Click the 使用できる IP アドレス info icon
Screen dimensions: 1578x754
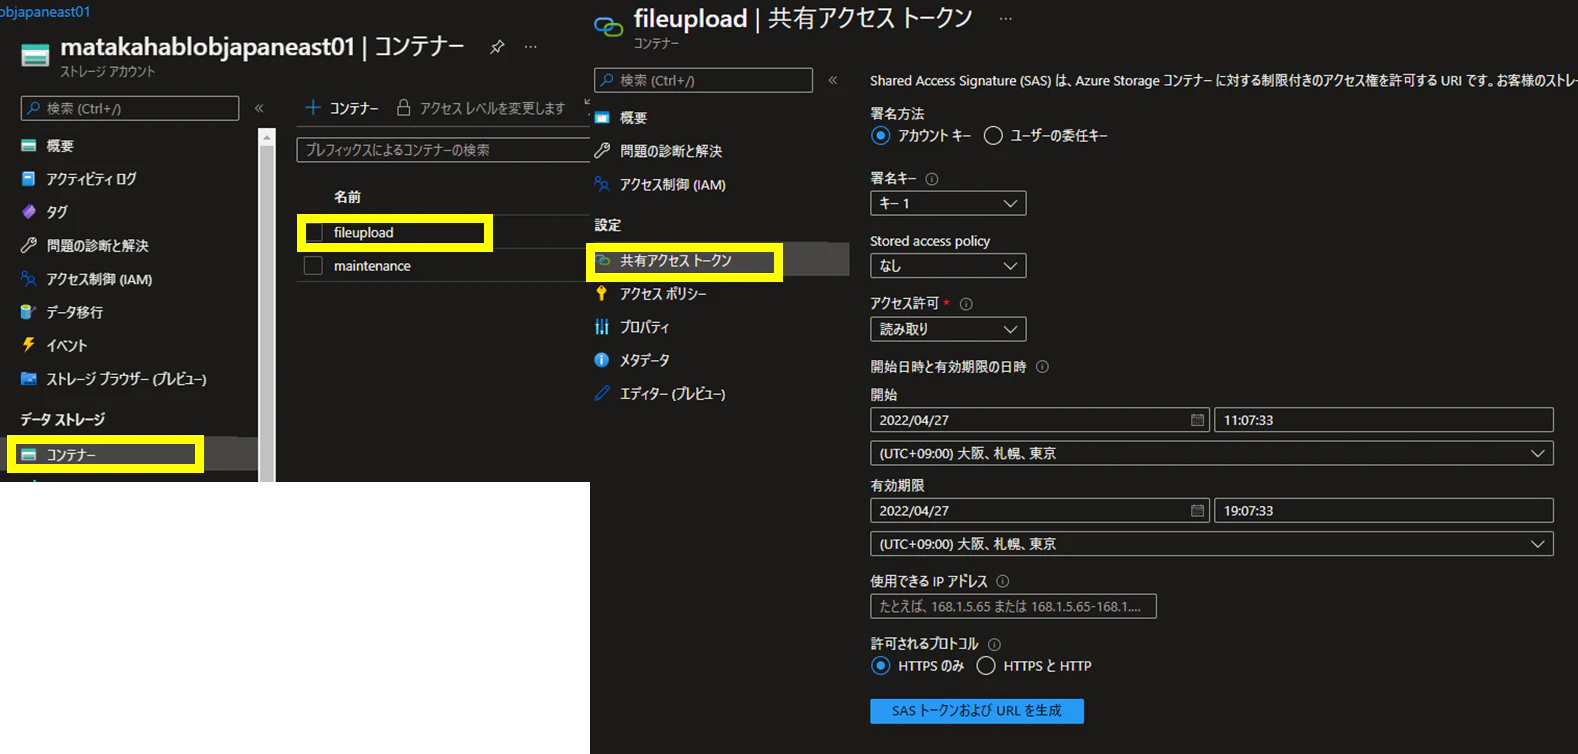click(x=1003, y=581)
